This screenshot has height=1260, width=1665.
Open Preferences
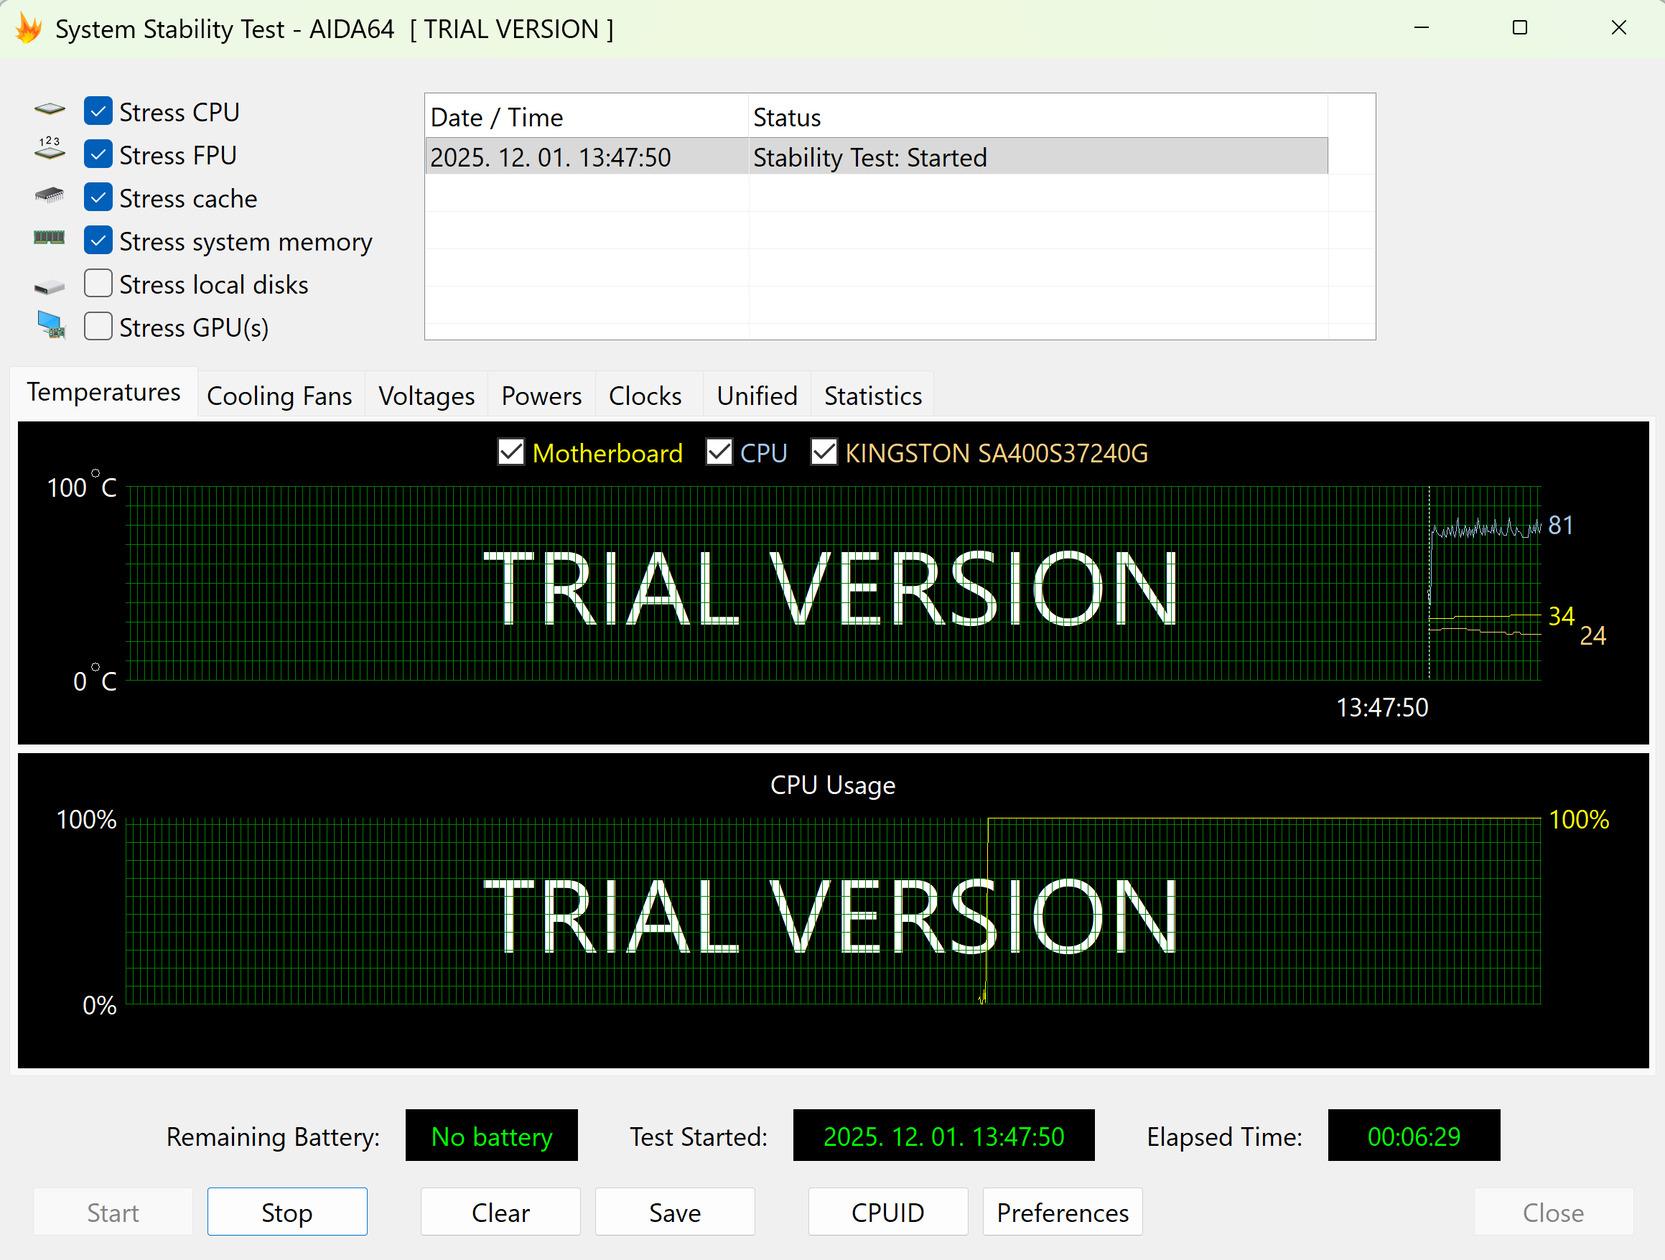click(1063, 1212)
